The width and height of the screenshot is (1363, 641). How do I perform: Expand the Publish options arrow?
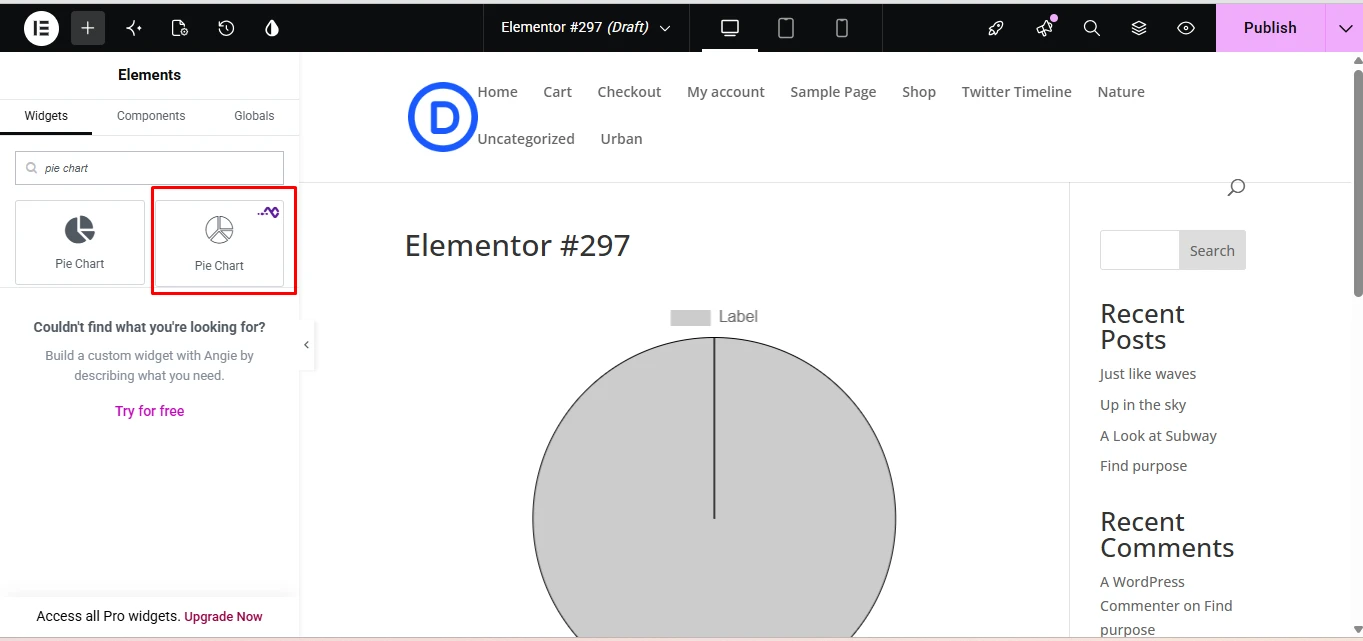tap(1345, 28)
